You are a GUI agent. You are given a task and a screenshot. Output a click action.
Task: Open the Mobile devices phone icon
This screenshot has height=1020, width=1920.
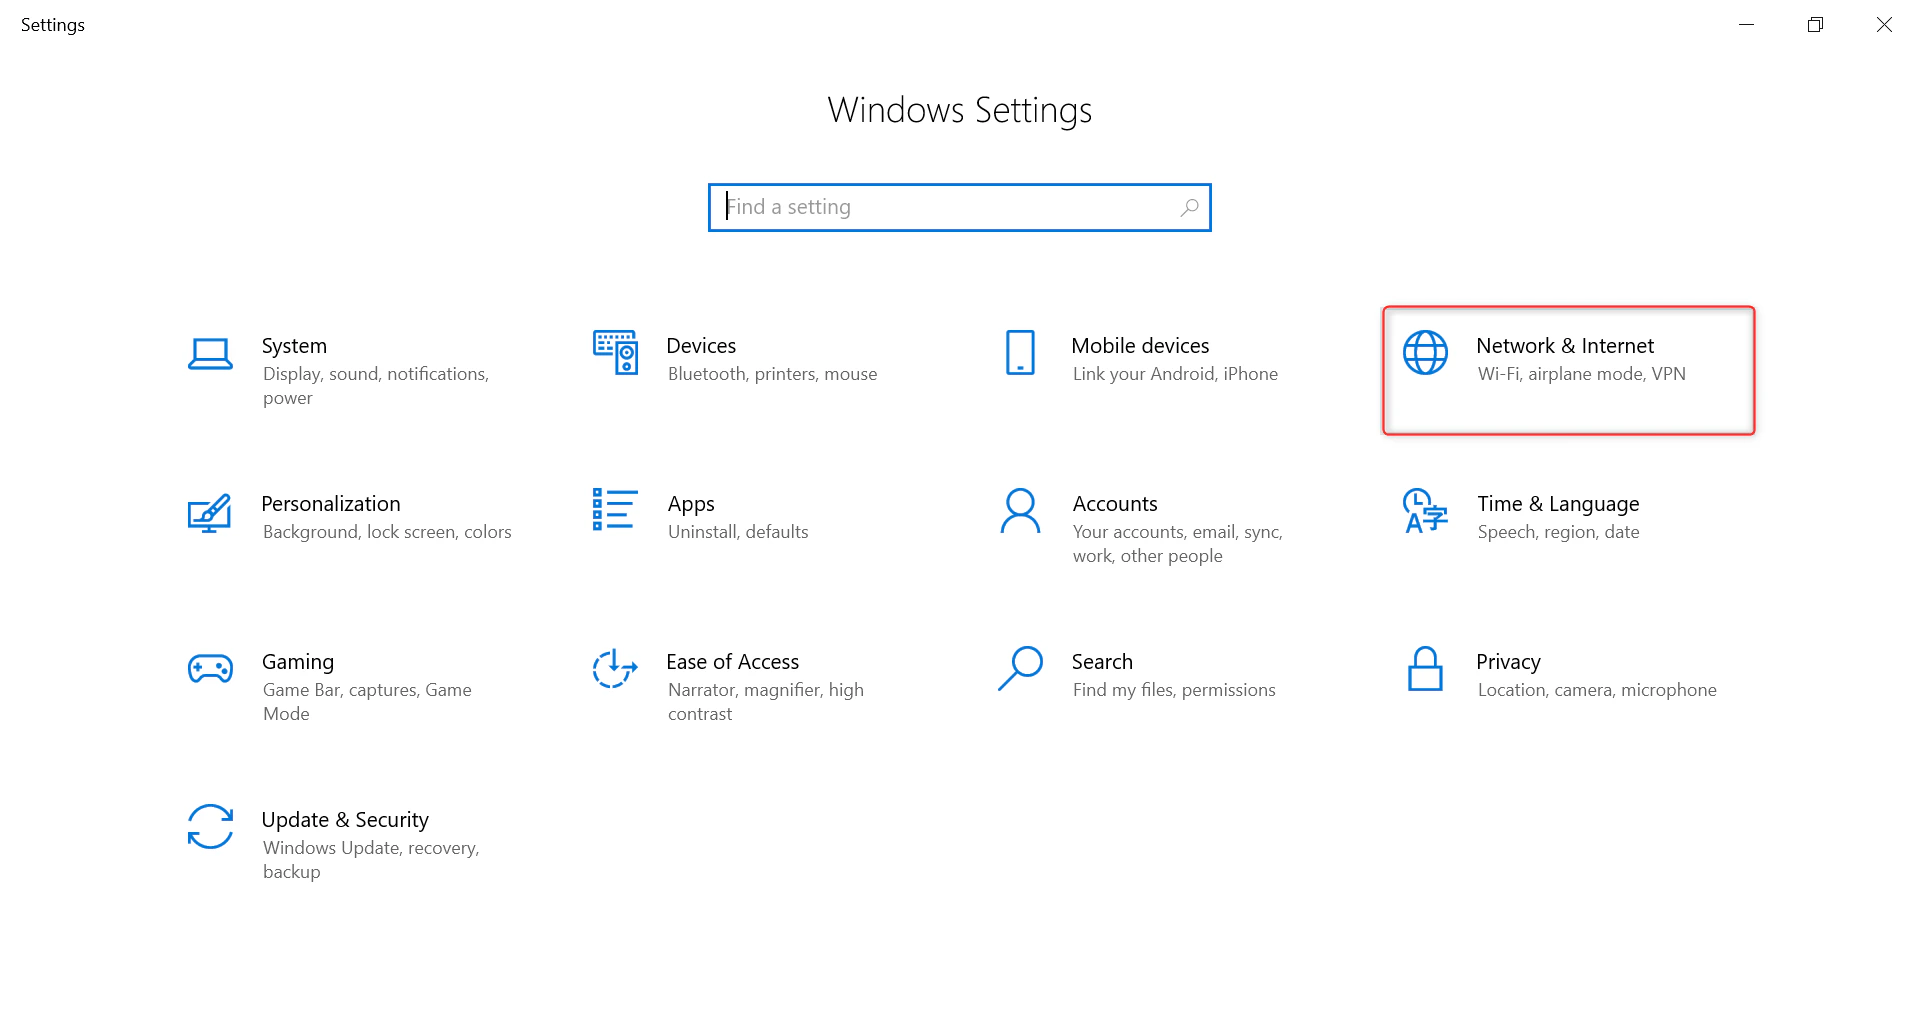pos(1020,353)
